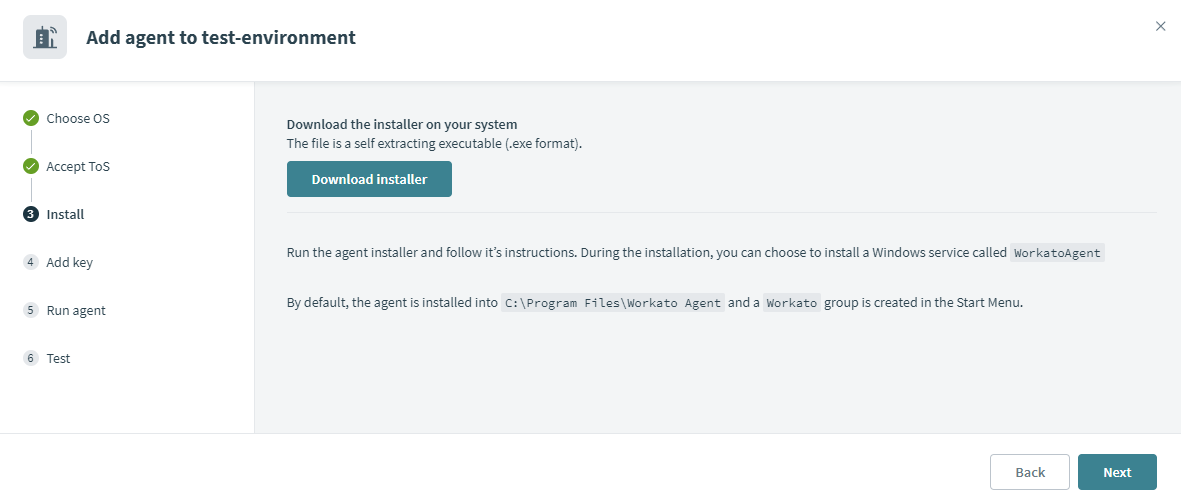Click the step 4 Add key badge

31,262
